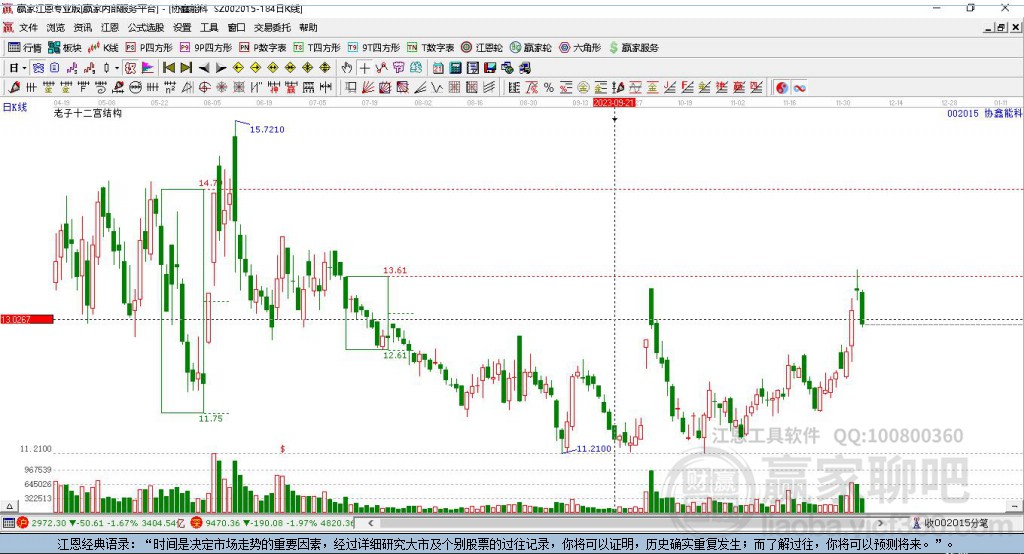Click the colorful flag indicator icon

(x=148, y=68)
